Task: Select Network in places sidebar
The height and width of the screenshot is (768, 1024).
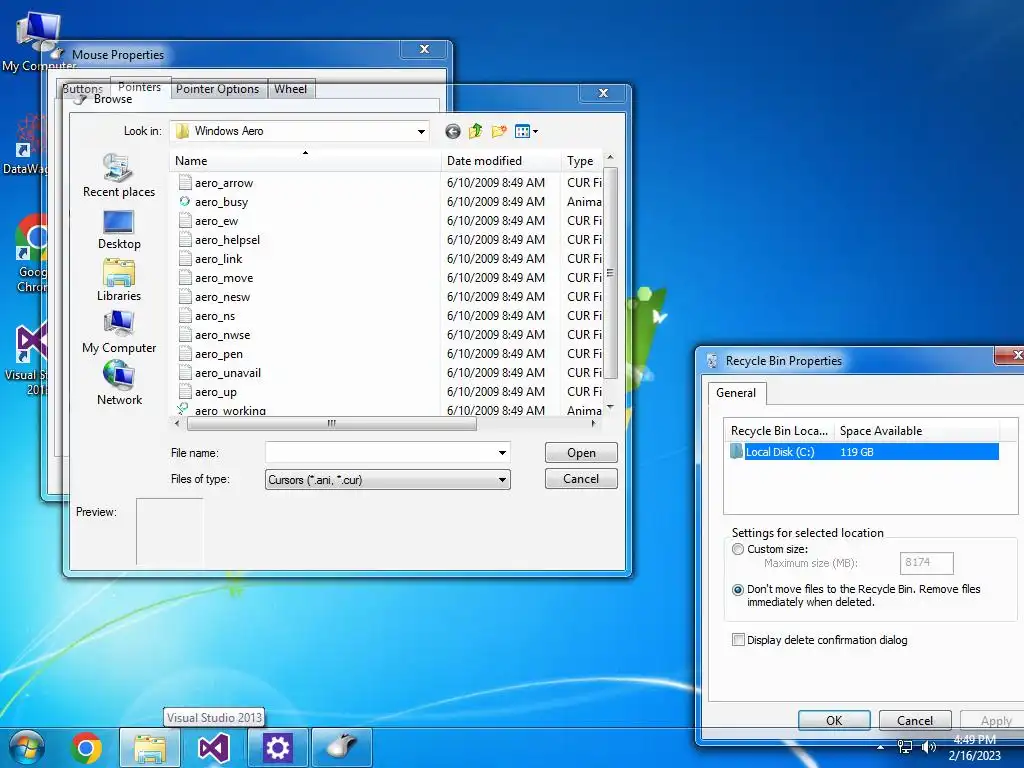Action: click(x=119, y=384)
